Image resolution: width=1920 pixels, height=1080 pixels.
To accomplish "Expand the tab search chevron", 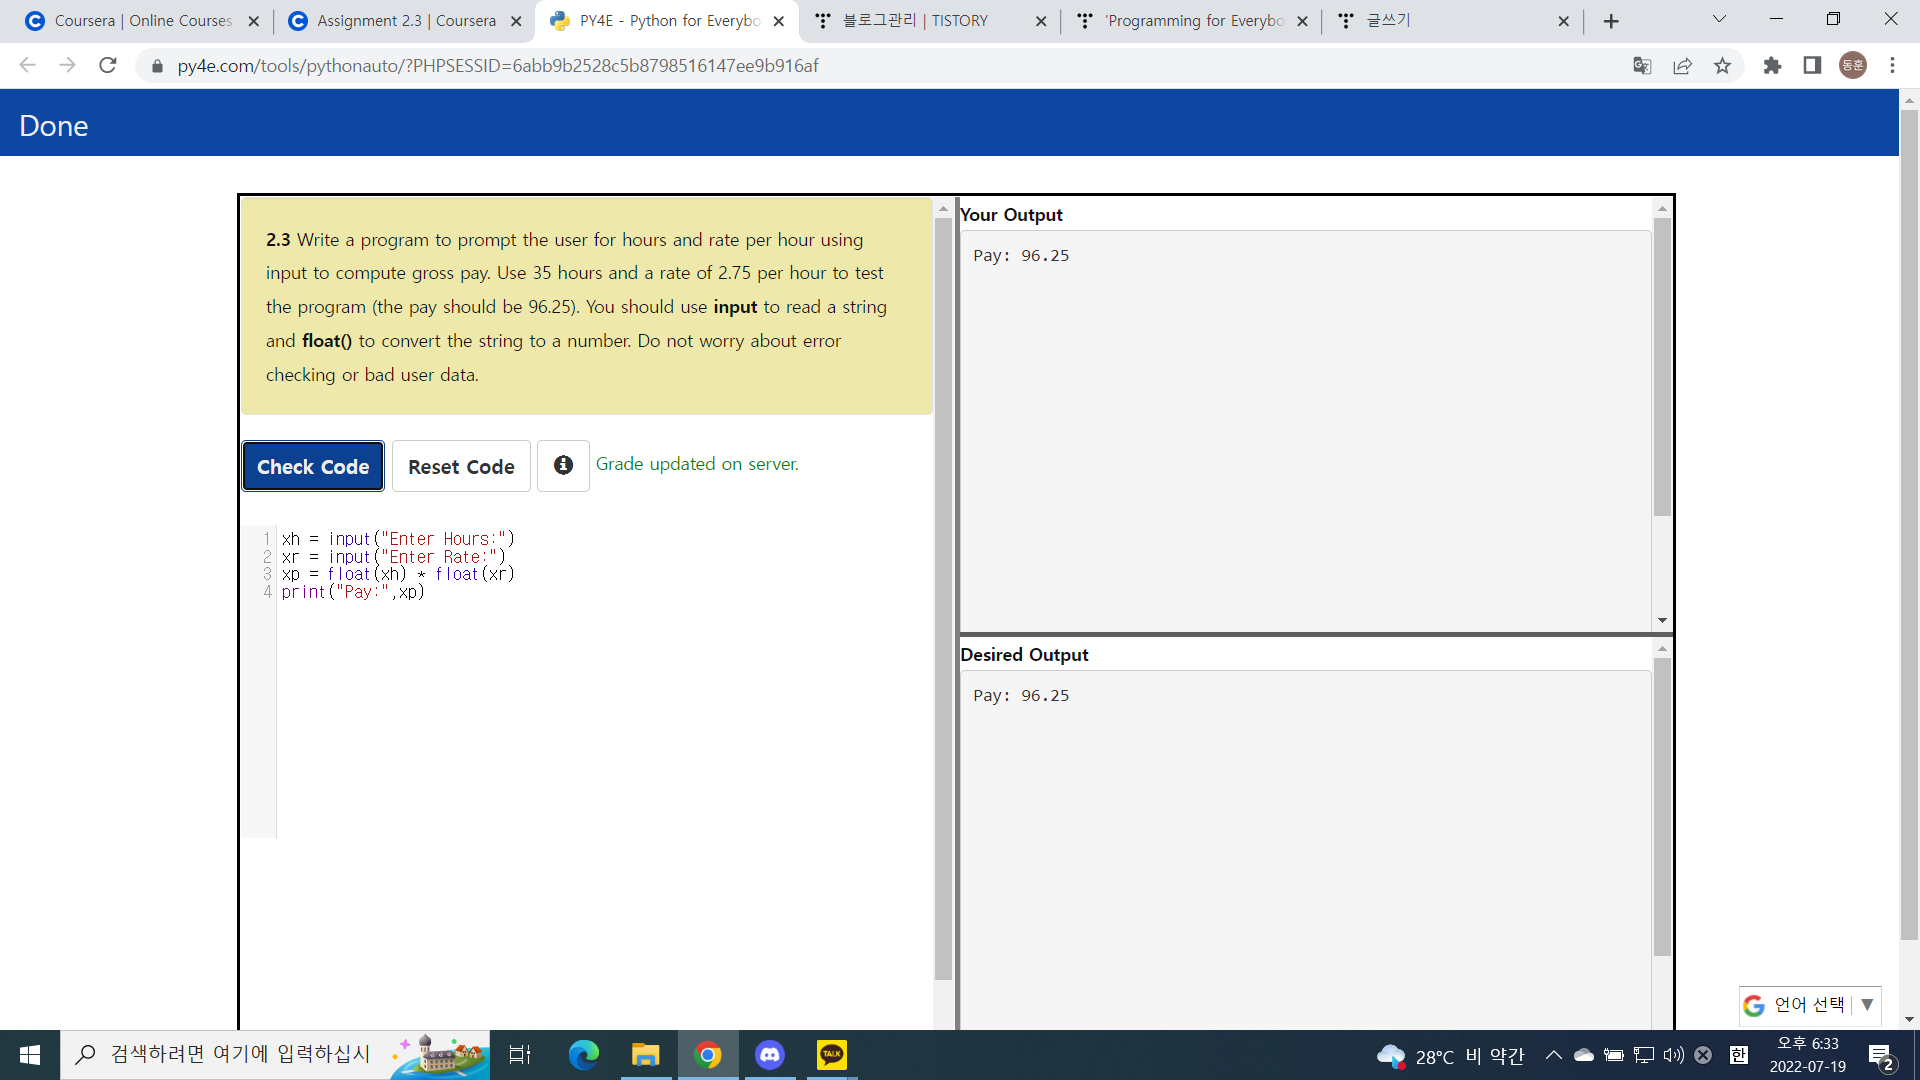I will pyautogui.click(x=1719, y=20).
